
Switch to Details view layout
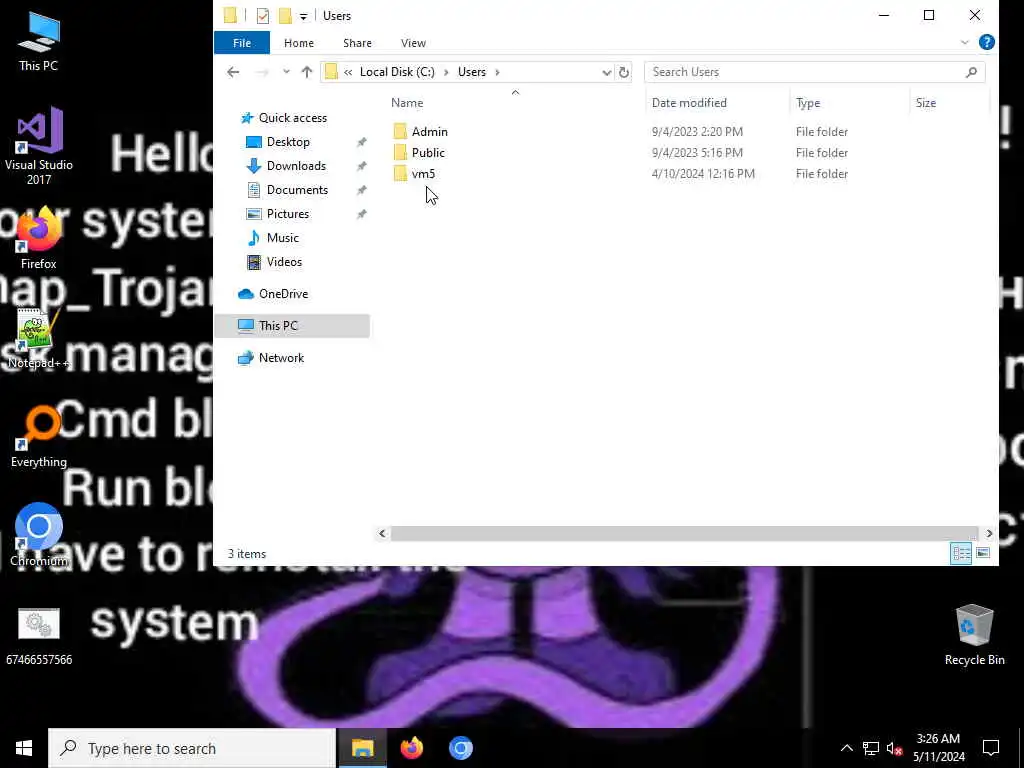coord(961,554)
